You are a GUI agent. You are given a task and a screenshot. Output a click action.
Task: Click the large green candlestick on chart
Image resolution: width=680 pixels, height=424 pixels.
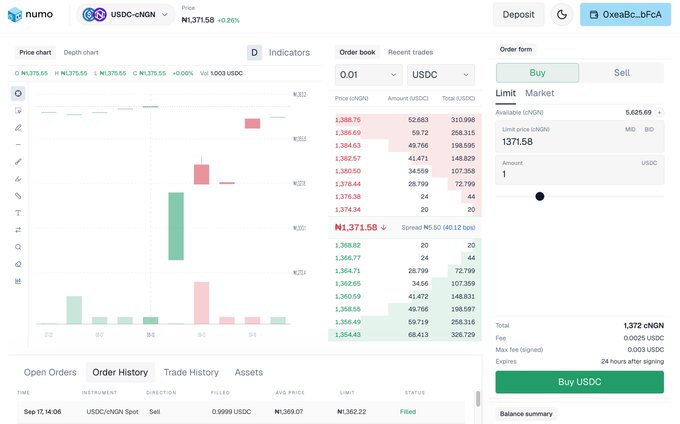[x=176, y=226]
